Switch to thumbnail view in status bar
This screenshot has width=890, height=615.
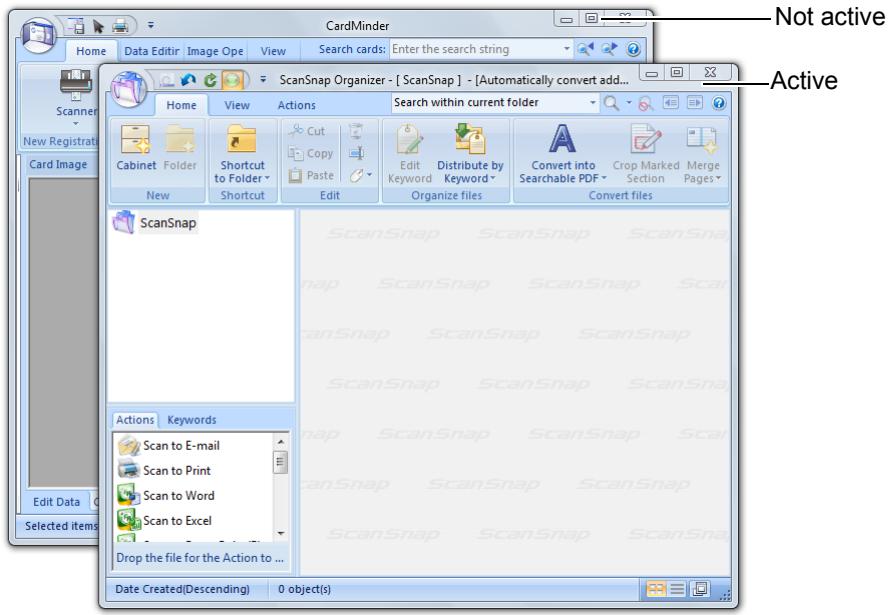pos(656,589)
